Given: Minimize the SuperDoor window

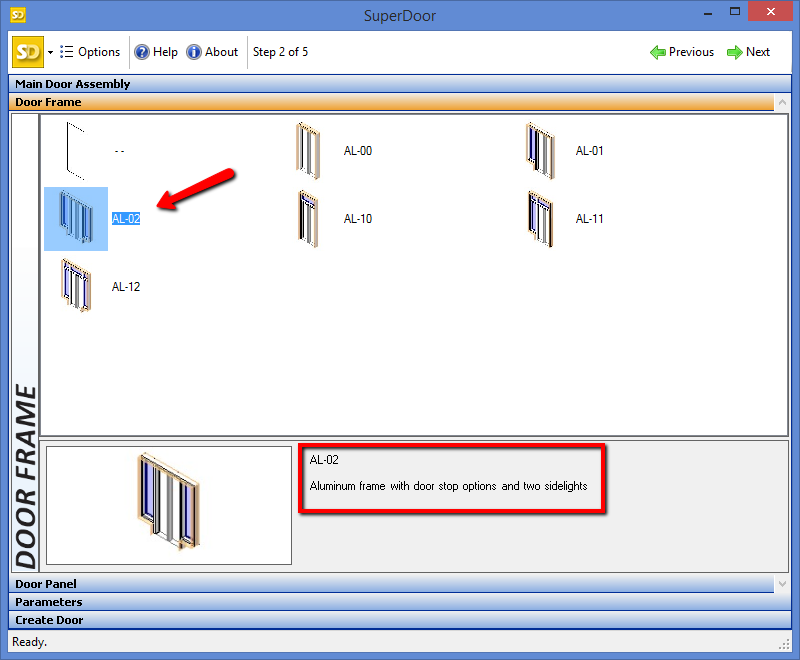Looking at the screenshot, I should (708, 12).
